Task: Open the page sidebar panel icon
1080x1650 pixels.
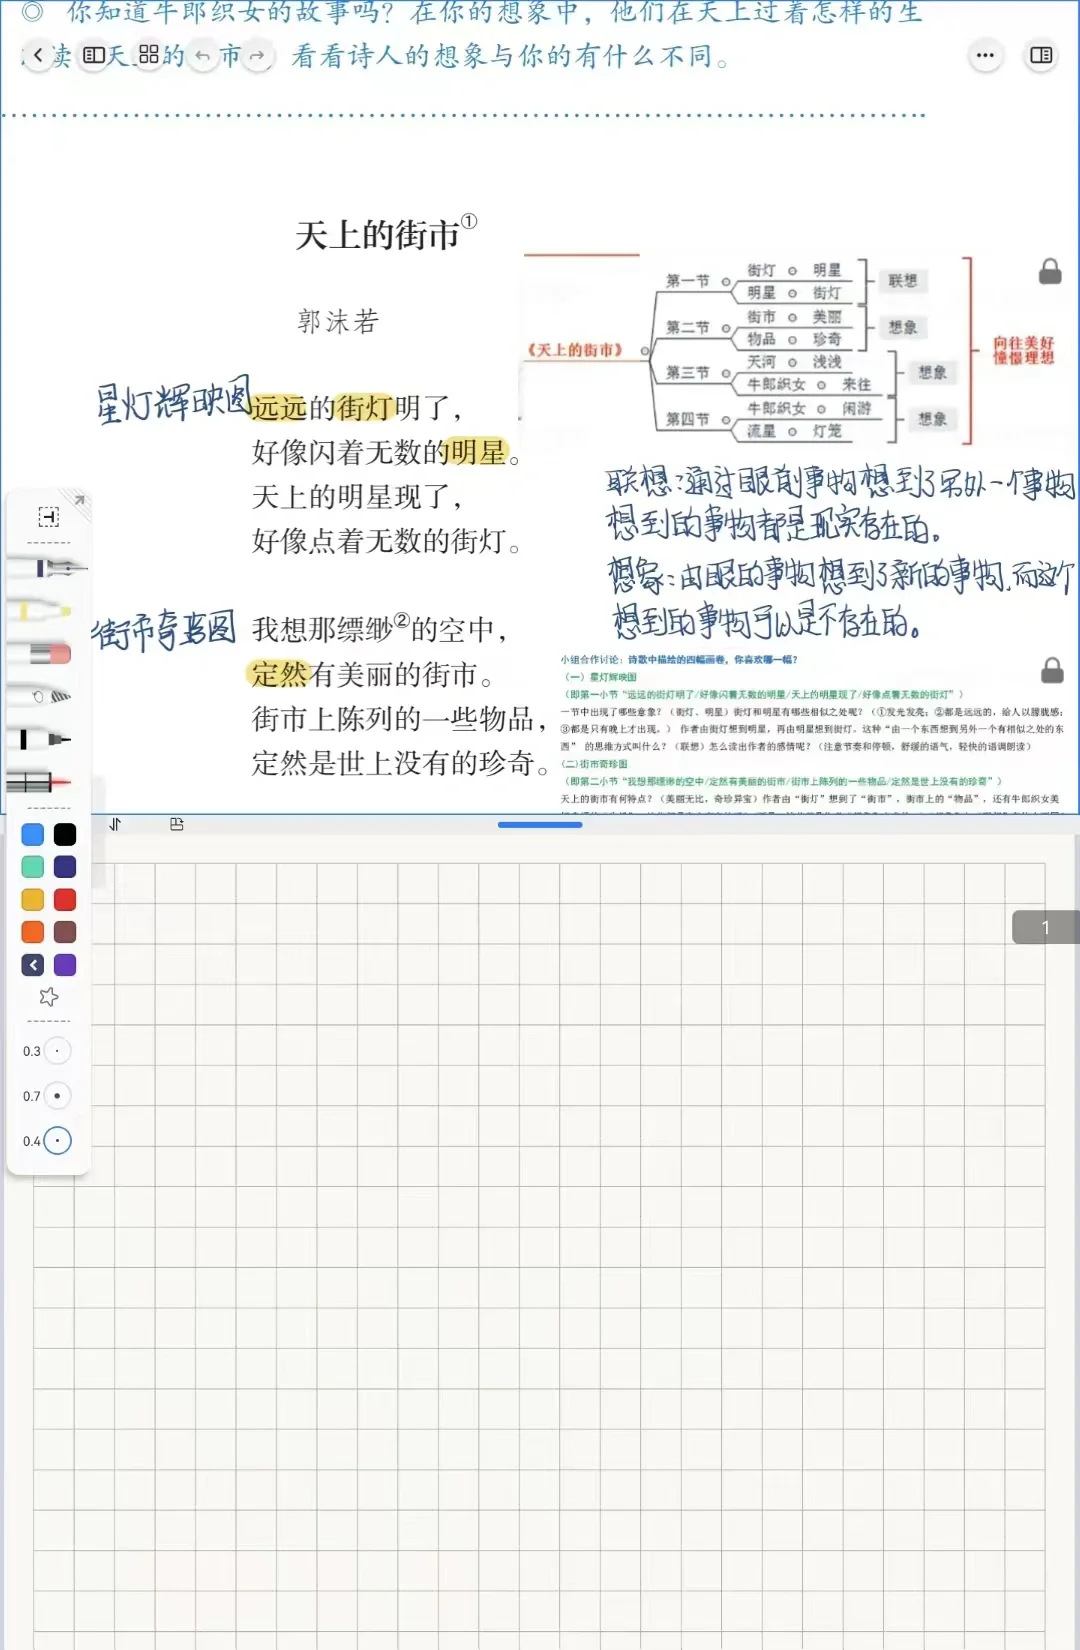Action: [x=94, y=55]
